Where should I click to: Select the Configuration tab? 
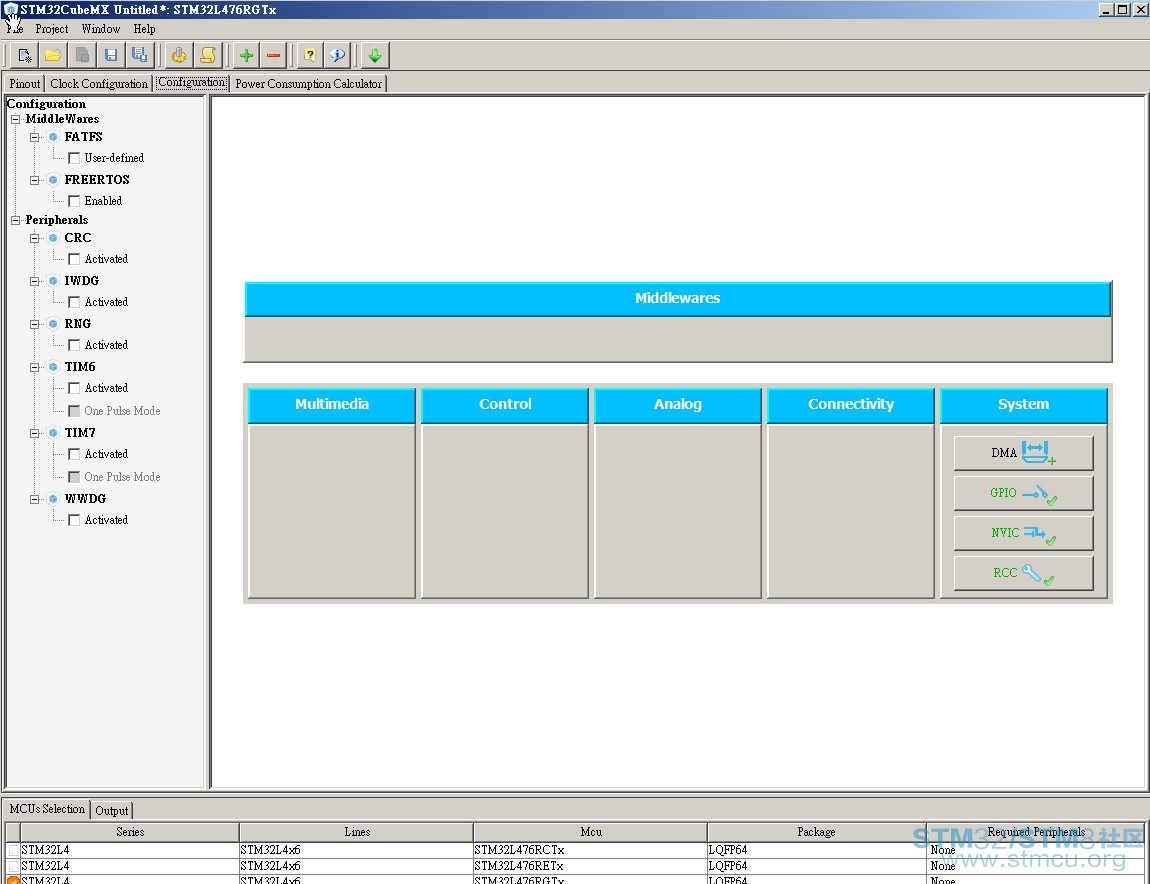coord(191,82)
